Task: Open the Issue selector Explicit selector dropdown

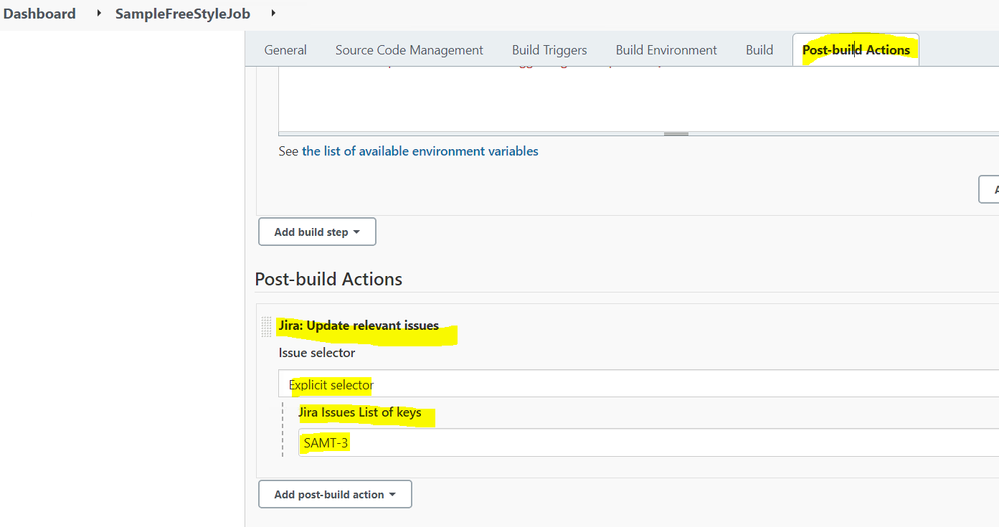Action: pos(638,384)
